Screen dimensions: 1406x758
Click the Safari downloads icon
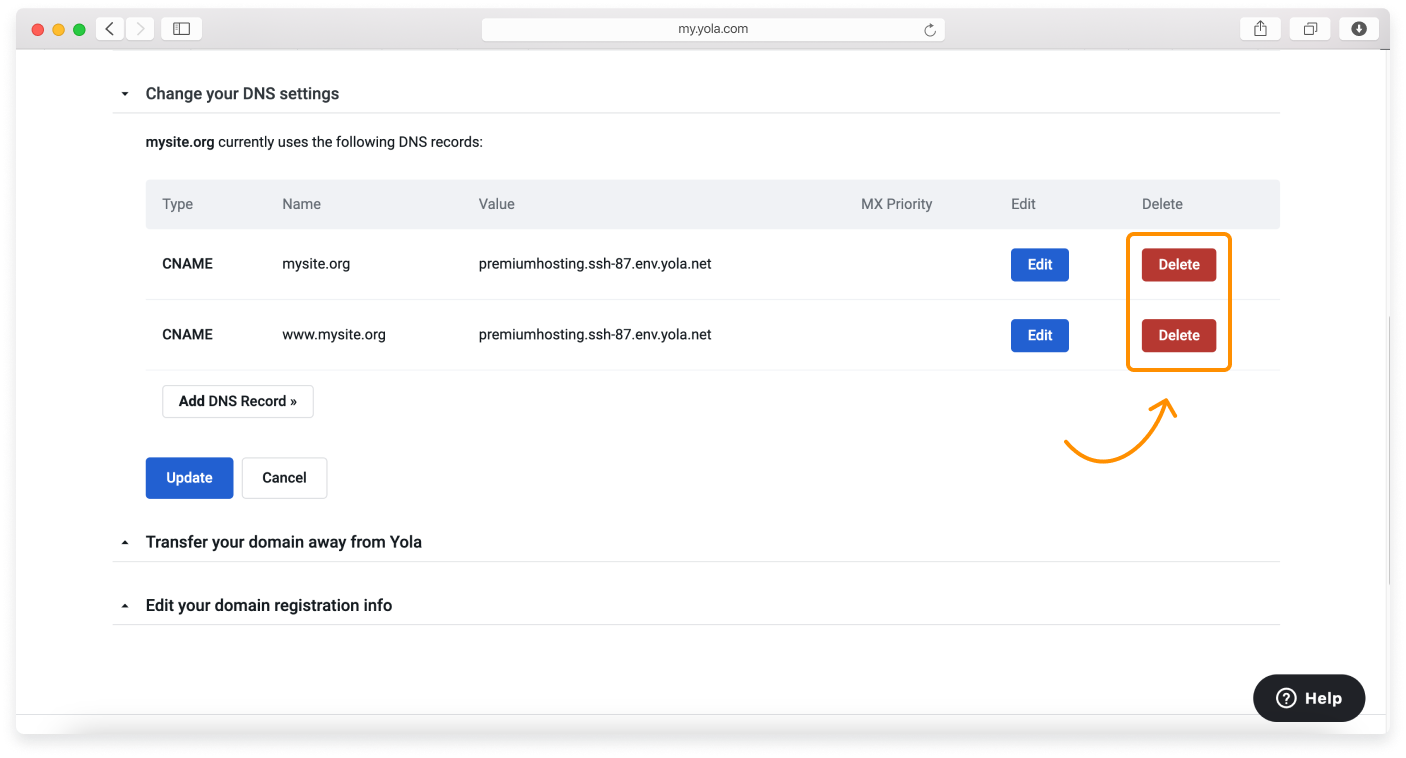coord(1358,28)
